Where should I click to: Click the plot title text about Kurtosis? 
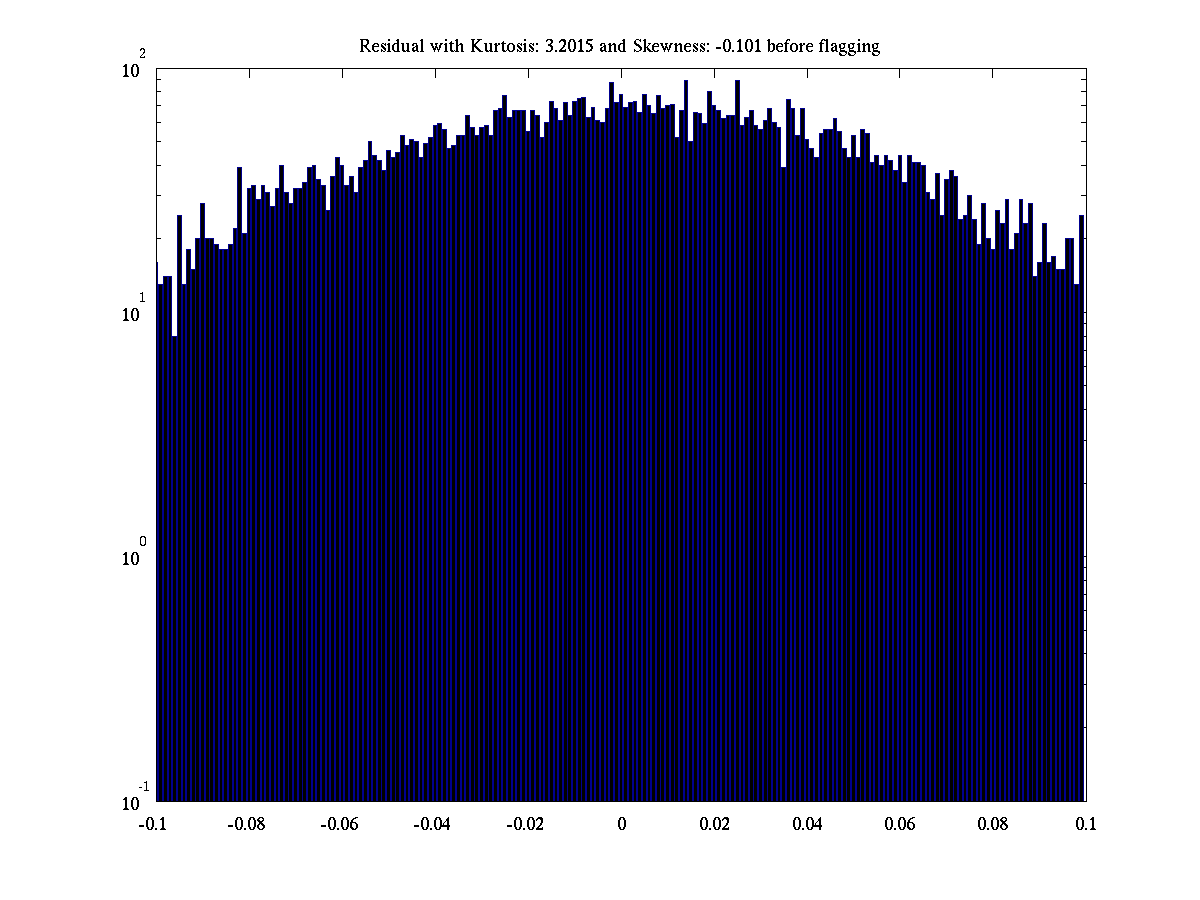619,47
